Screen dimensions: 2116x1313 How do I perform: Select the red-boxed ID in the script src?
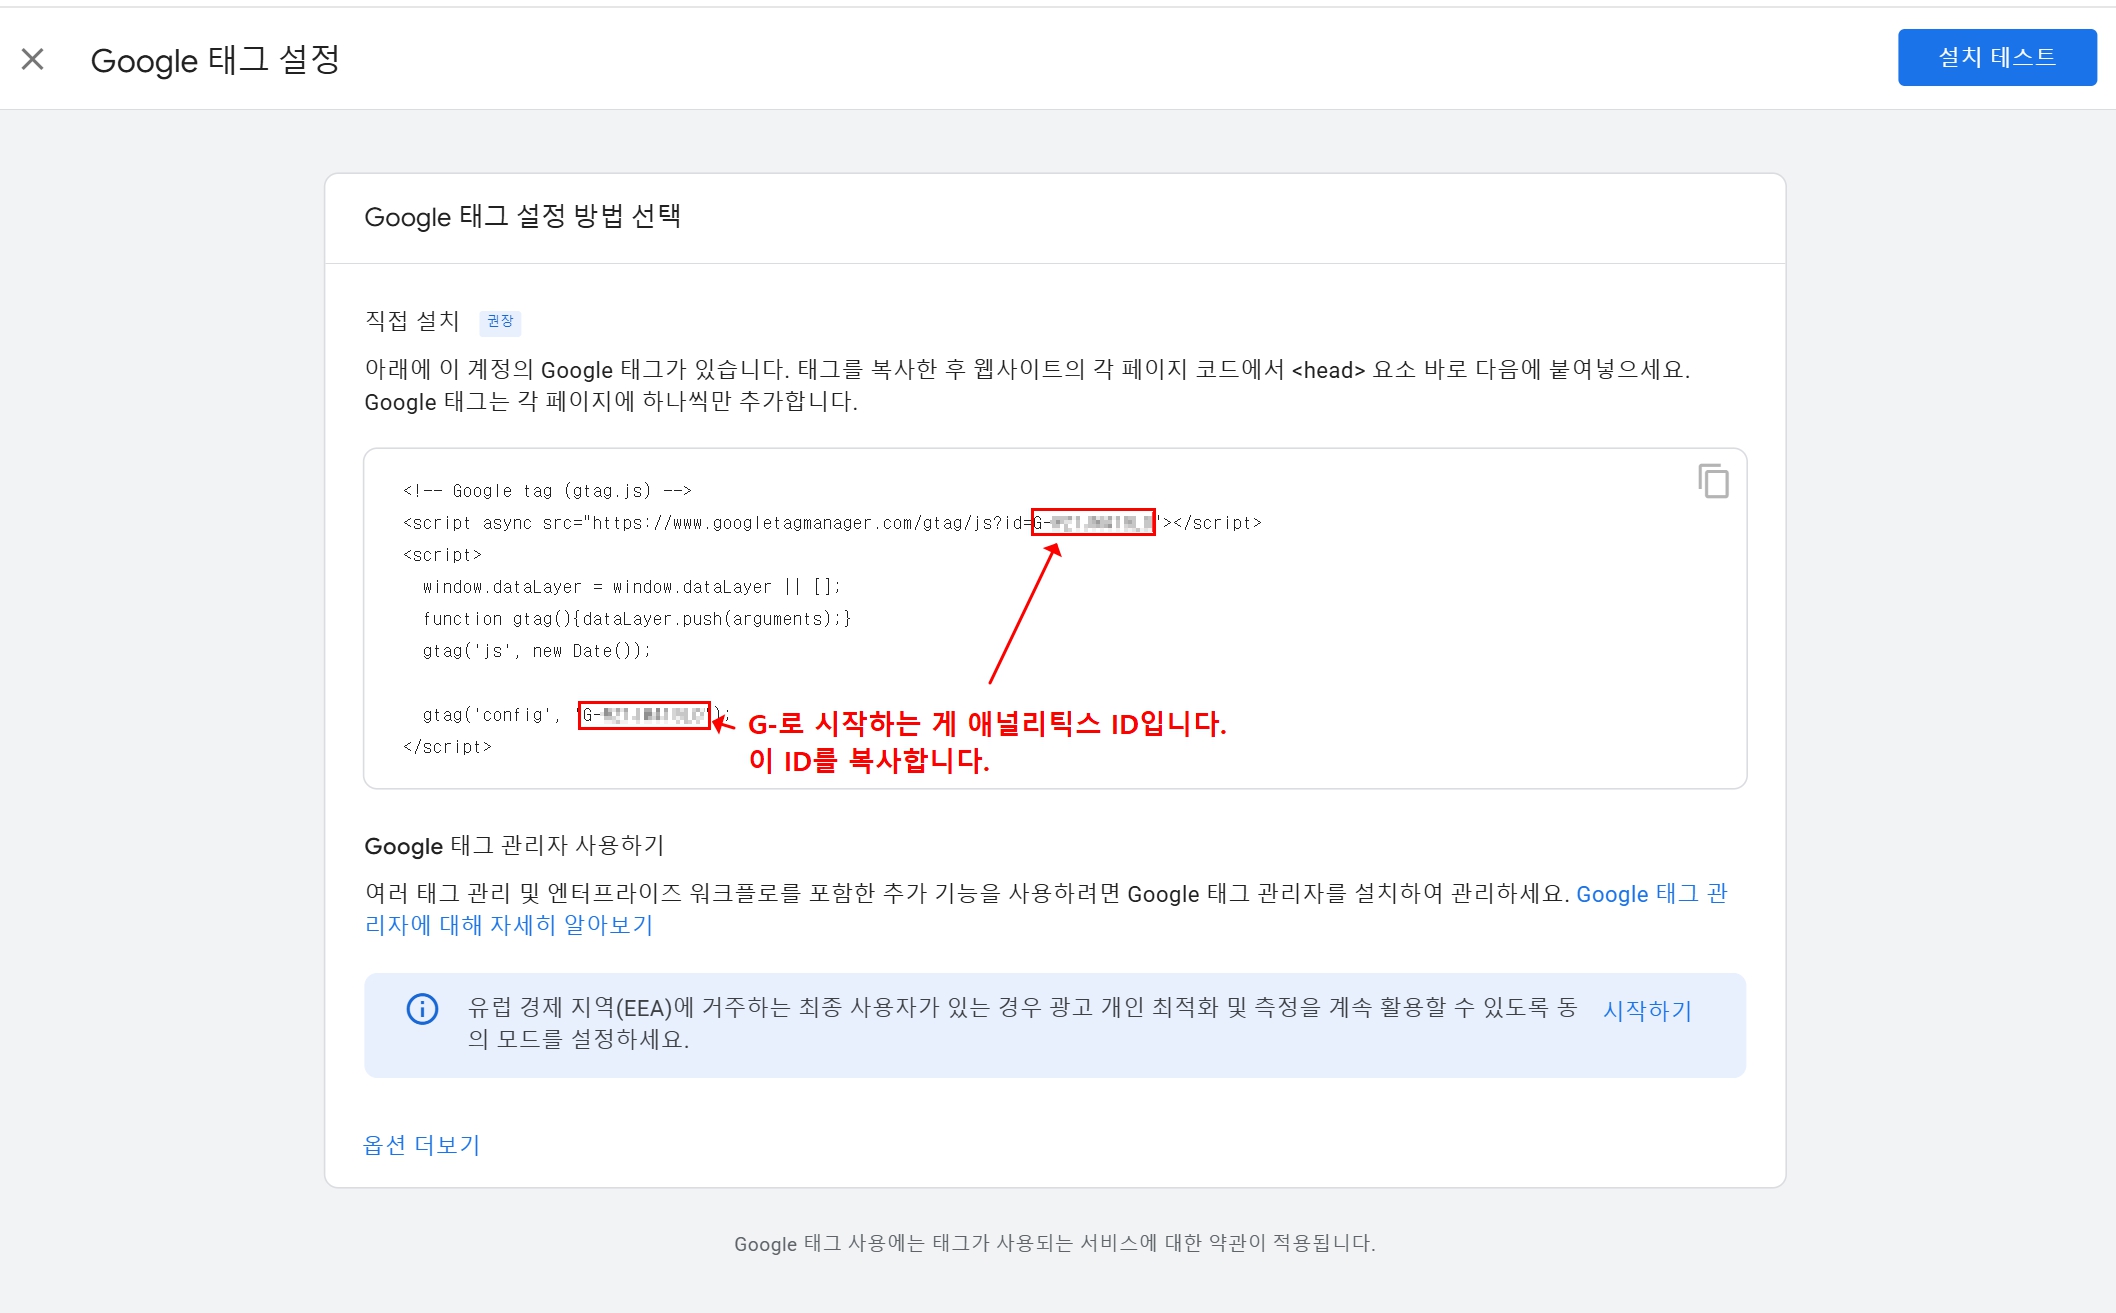pos(1093,523)
